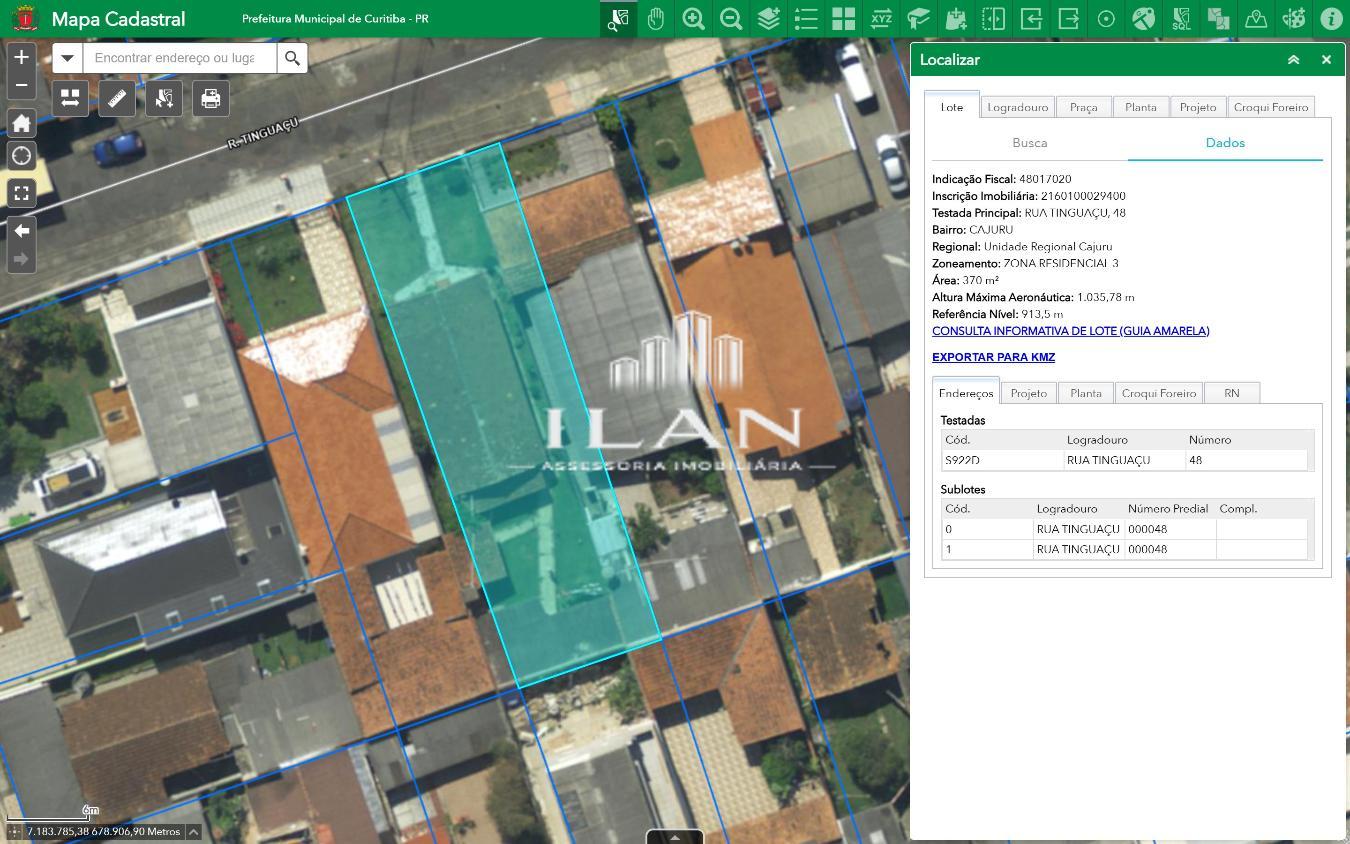The image size is (1350, 844).
Task: Click the zoom out magnifier icon
Action: (731, 18)
